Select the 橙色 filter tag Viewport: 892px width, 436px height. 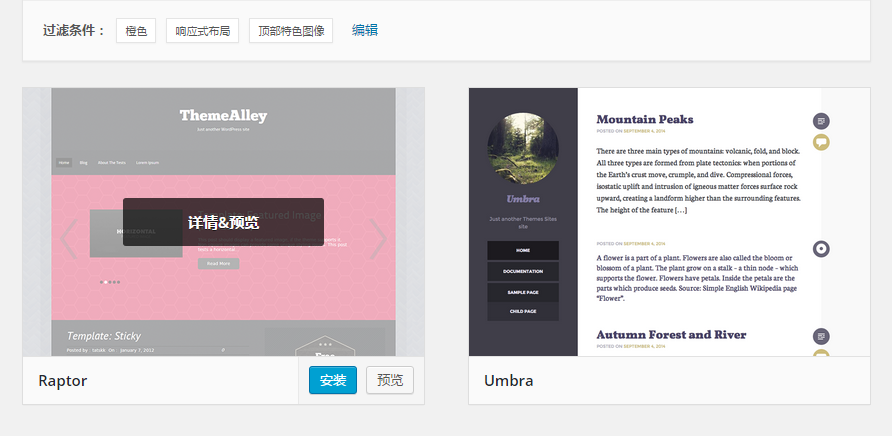[x=136, y=31]
